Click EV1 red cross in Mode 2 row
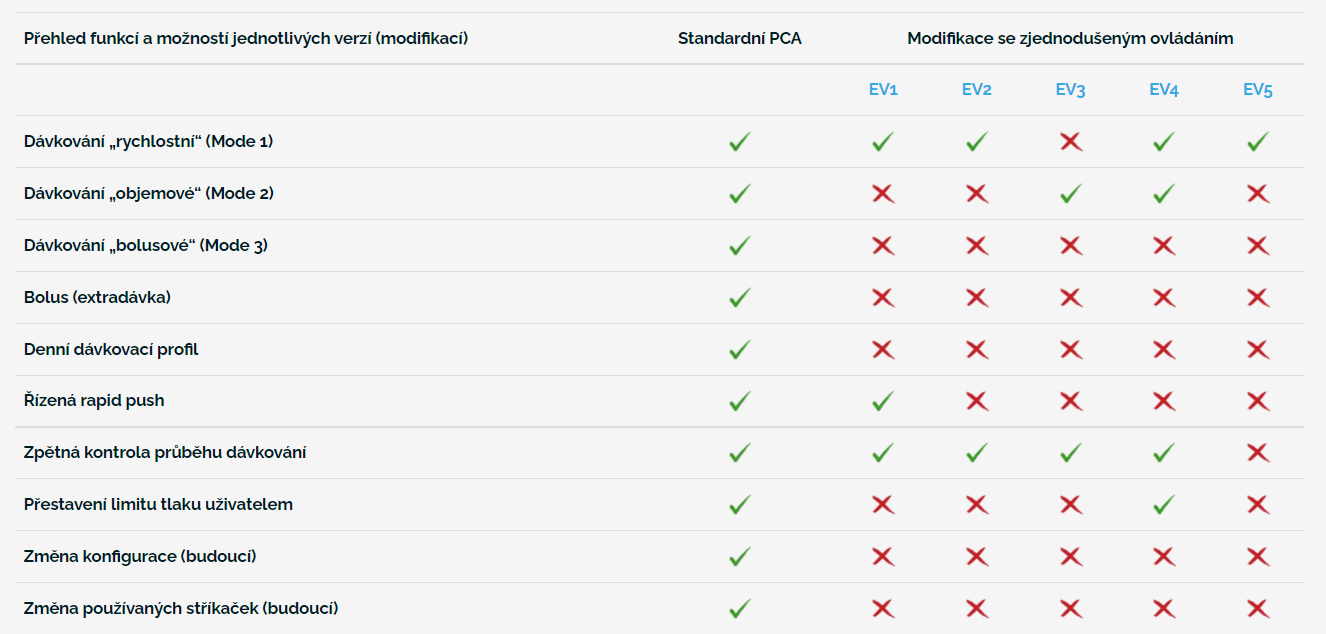The image size is (1326, 634). (883, 194)
